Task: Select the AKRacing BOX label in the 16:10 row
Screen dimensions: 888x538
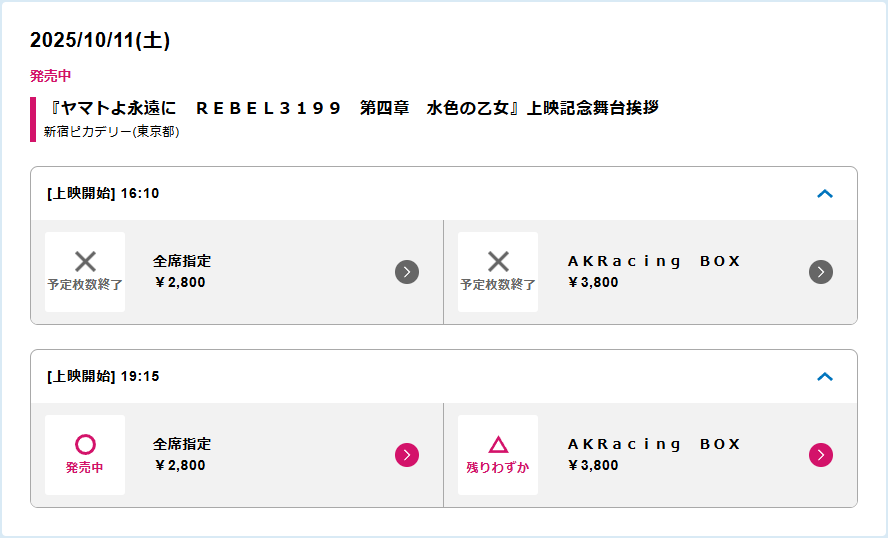Action: coord(654,261)
